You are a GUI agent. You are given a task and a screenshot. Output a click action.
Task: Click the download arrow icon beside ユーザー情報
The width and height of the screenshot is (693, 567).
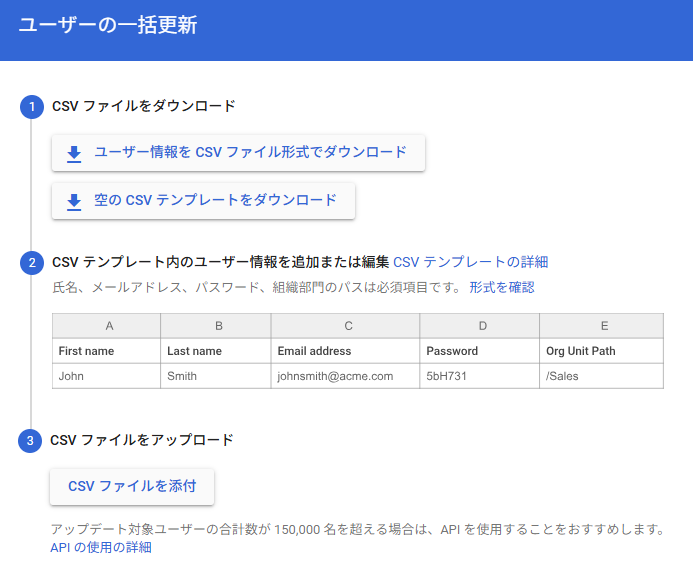tap(74, 153)
